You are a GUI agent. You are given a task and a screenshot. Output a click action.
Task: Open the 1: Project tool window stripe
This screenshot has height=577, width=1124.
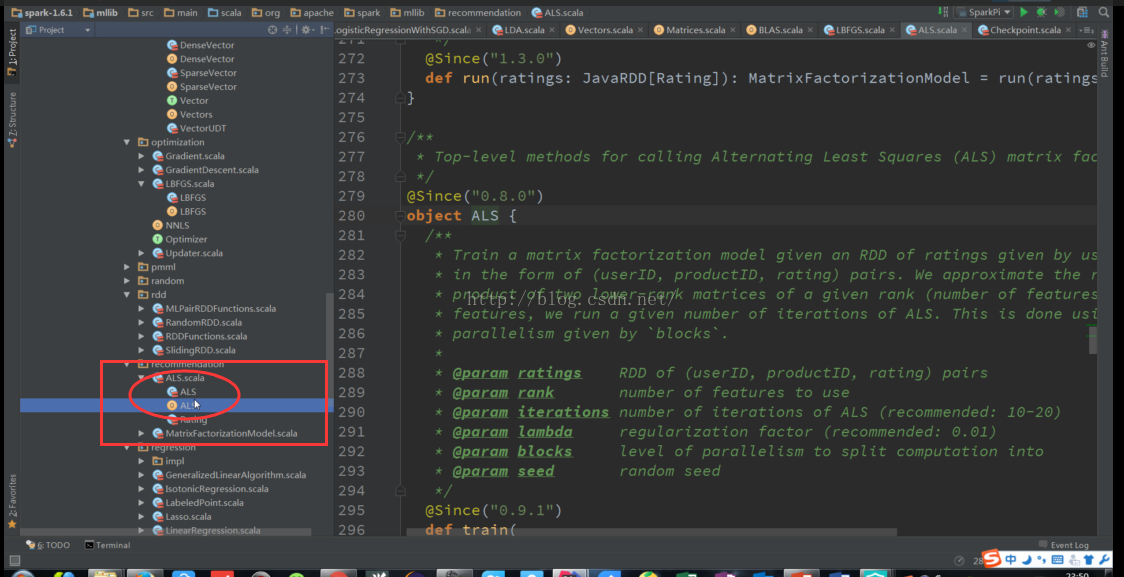pos(11,52)
